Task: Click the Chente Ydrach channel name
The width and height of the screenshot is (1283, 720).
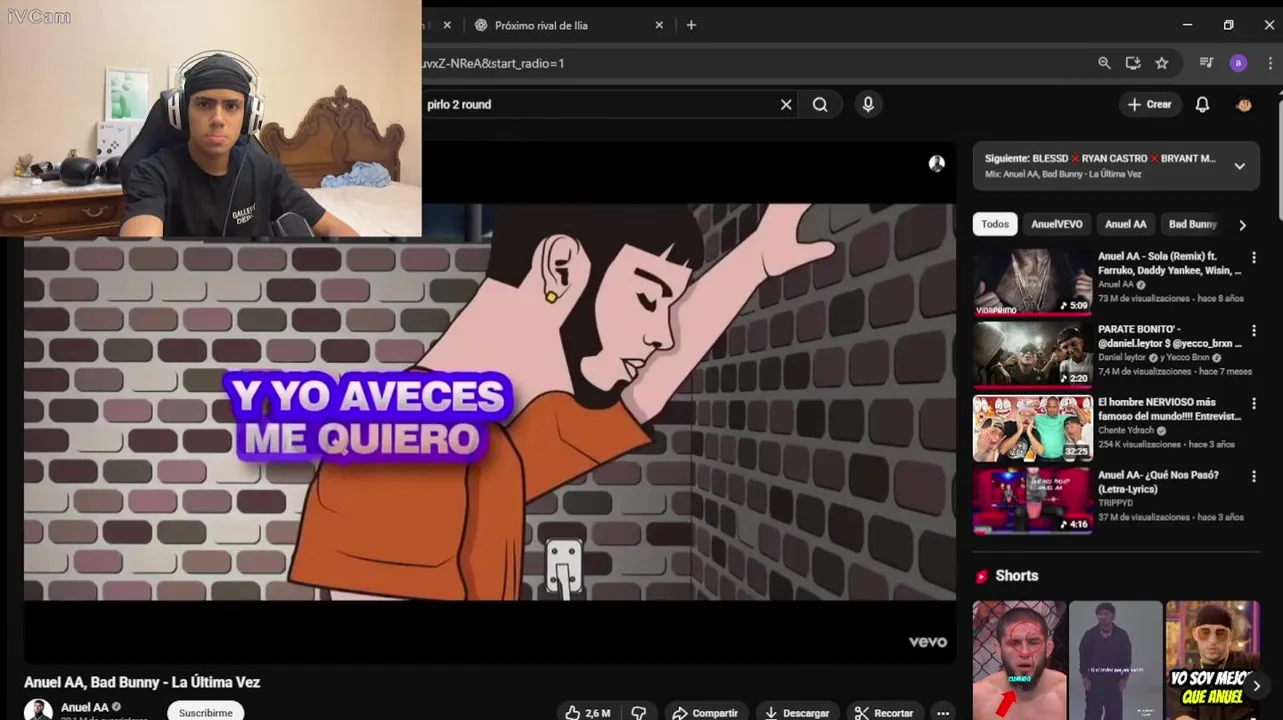Action: (x=1126, y=431)
